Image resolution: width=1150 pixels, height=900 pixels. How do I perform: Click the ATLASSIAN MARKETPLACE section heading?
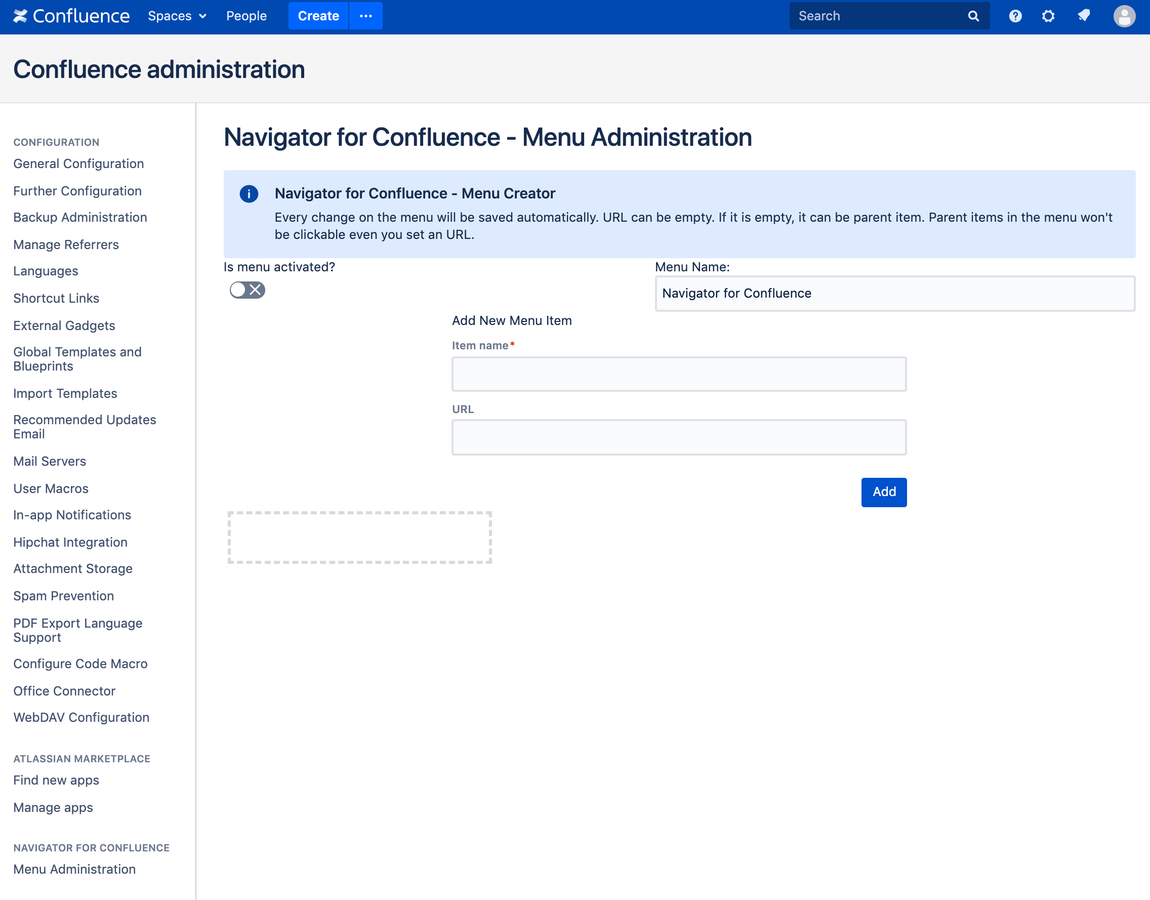[x=81, y=758]
